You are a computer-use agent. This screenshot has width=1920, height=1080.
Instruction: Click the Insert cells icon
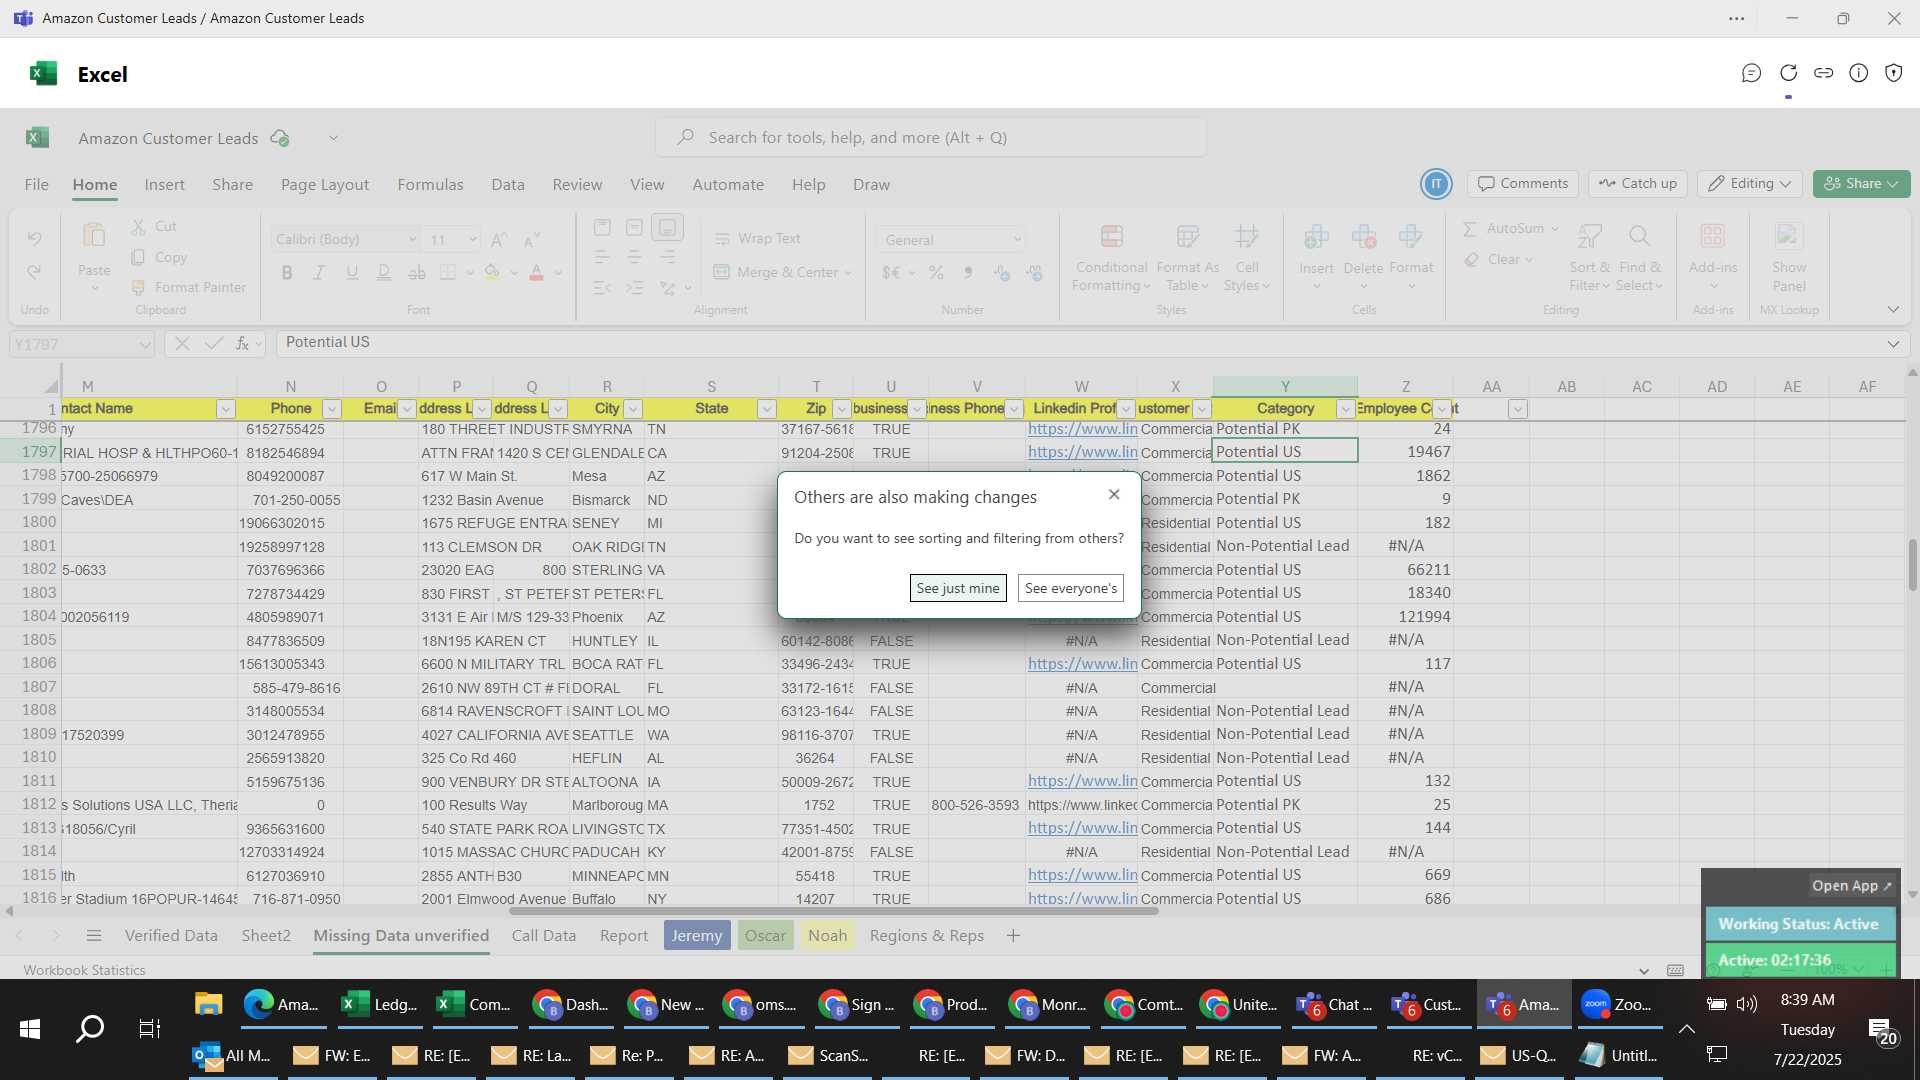(x=1316, y=237)
